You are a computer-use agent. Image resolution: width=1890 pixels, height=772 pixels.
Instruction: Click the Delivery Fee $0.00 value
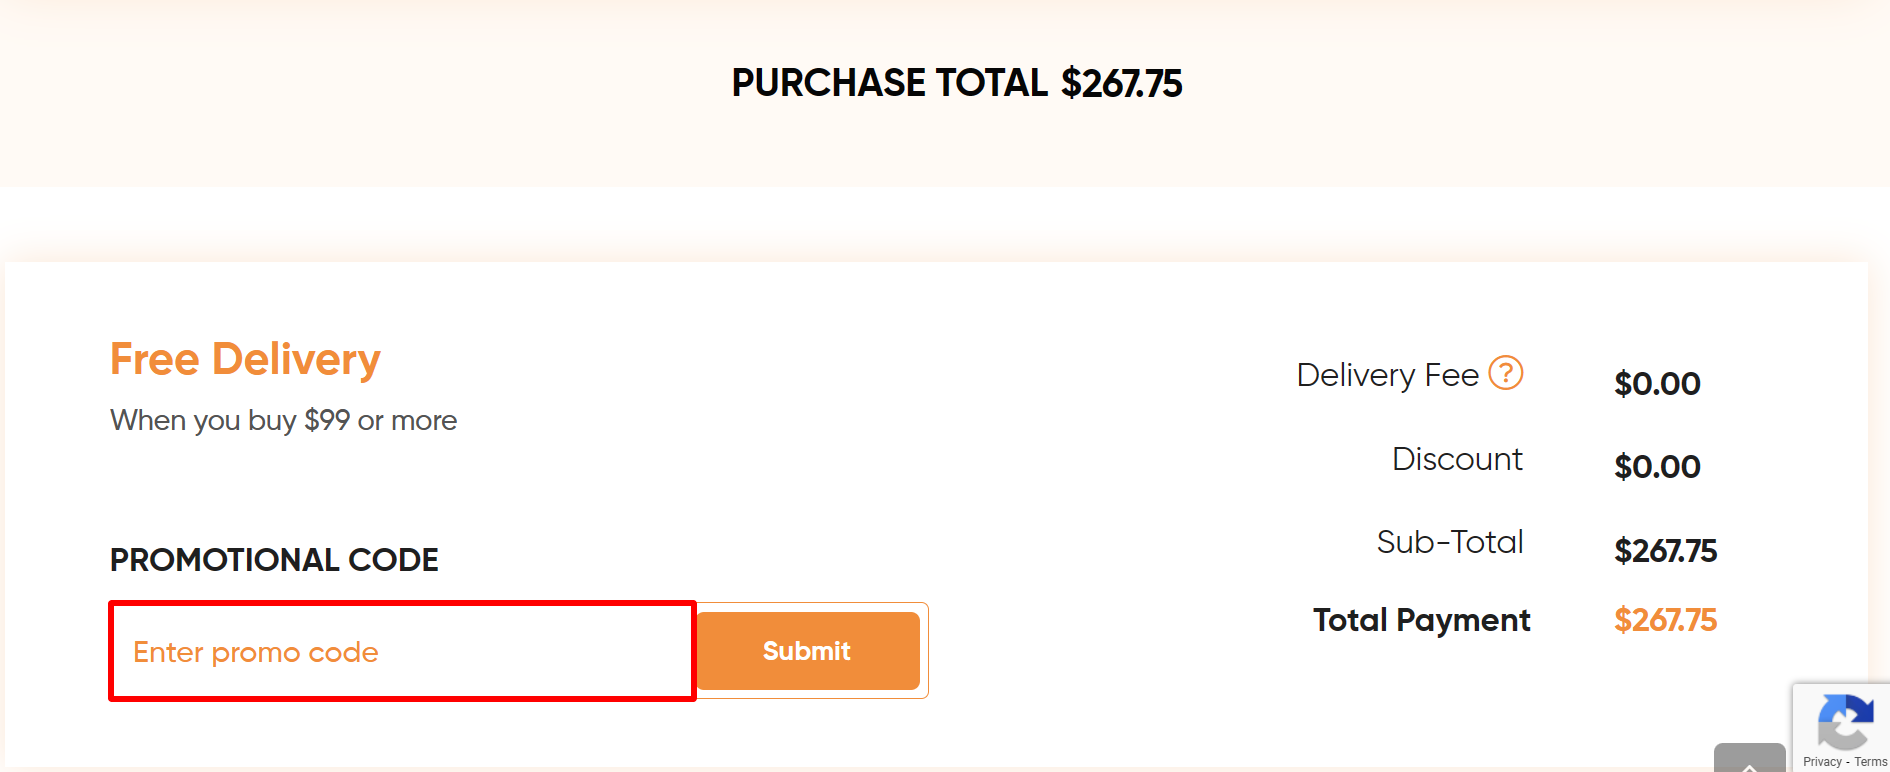(x=1658, y=383)
